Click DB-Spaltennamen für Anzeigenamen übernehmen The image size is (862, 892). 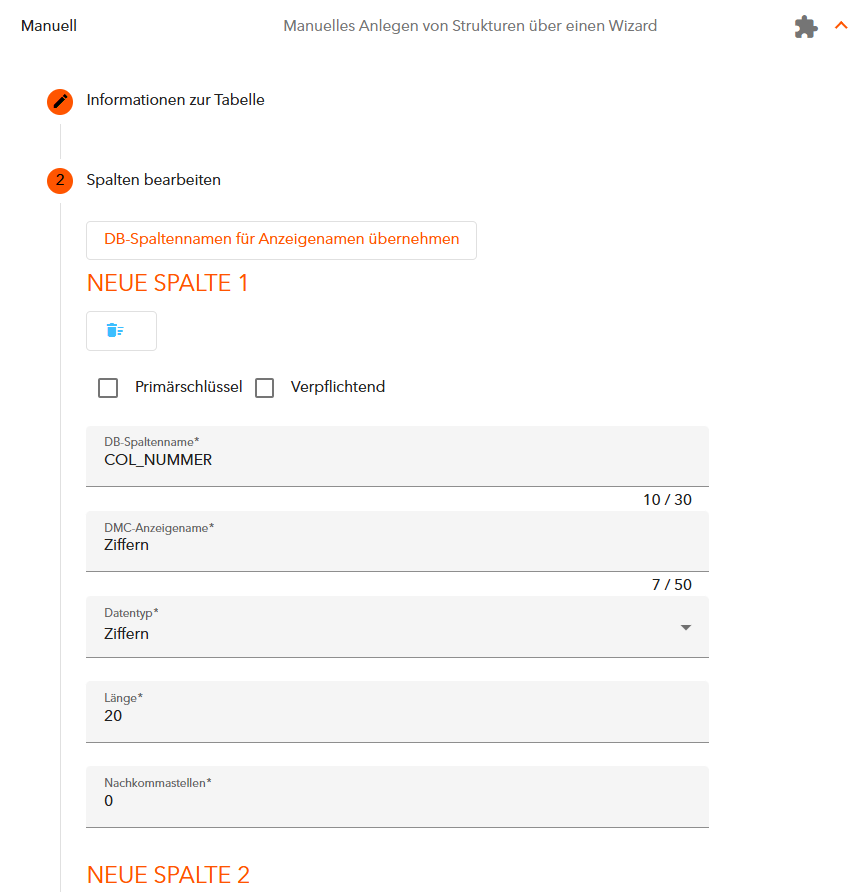[x=281, y=240]
